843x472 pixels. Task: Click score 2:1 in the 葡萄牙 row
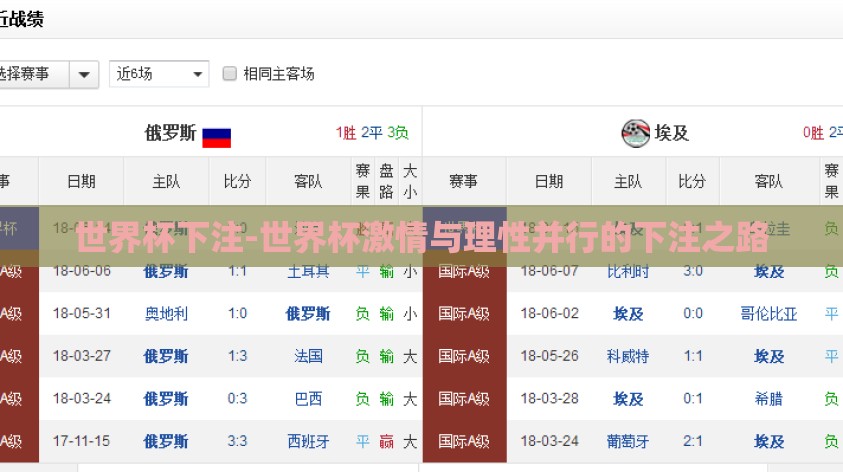pyautogui.click(x=692, y=441)
